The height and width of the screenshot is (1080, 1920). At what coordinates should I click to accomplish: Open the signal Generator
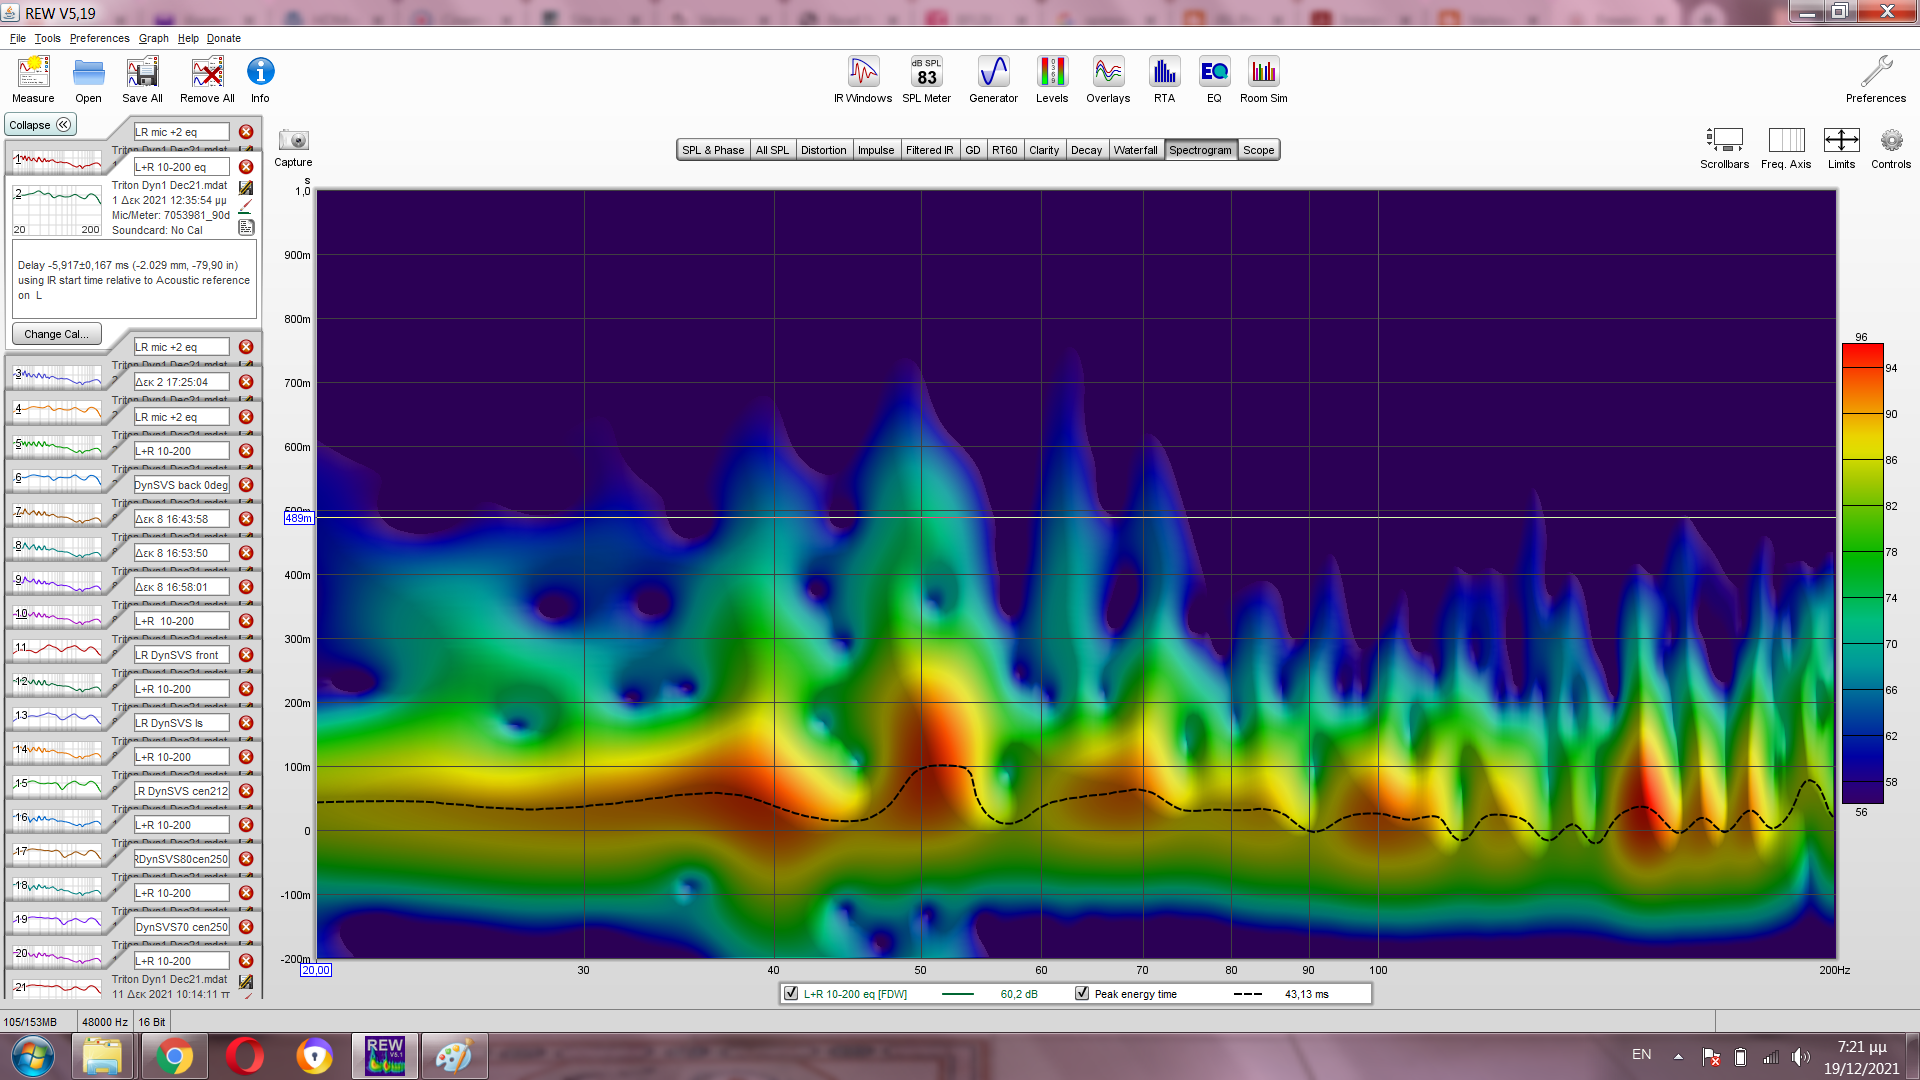(x=993, y=80)
